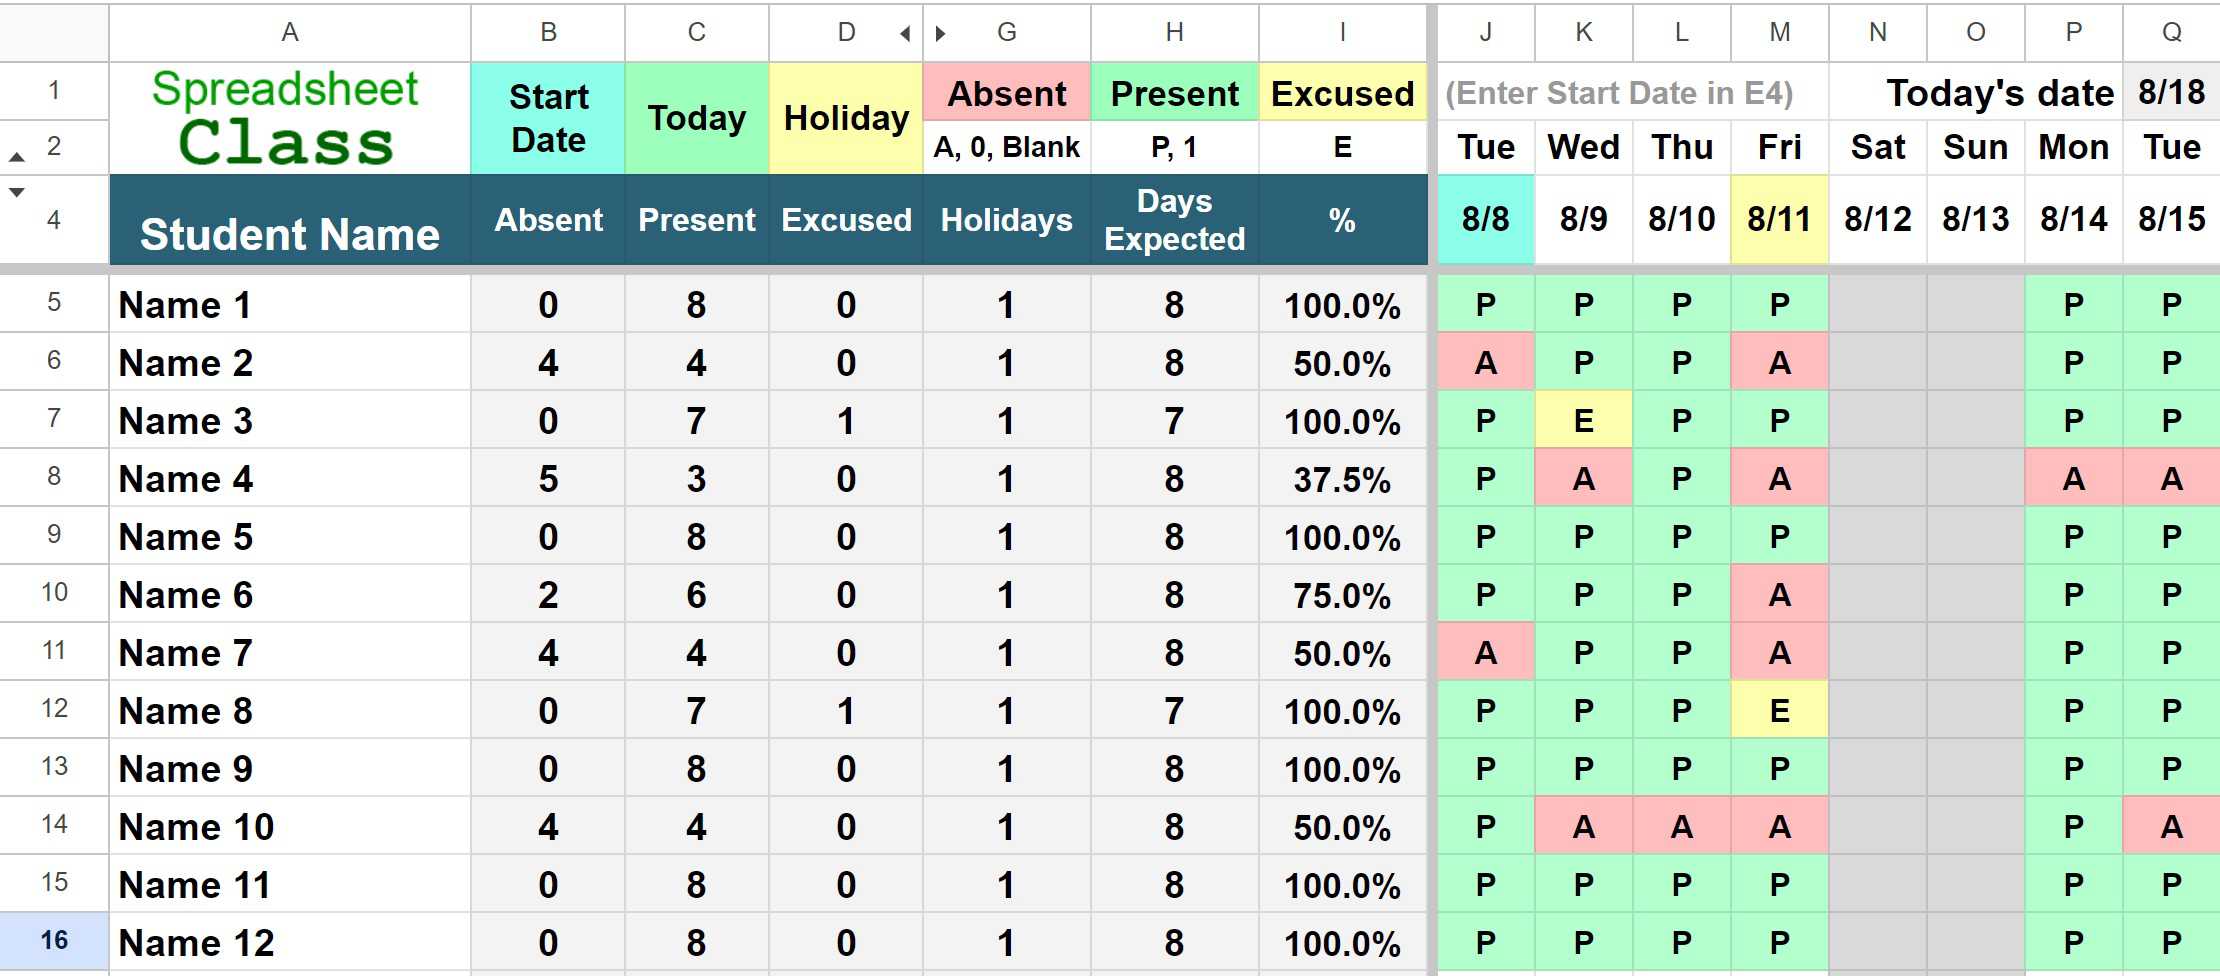Select column A header
This screenshot has width=2220, height=976.
(x=290, y=33)
